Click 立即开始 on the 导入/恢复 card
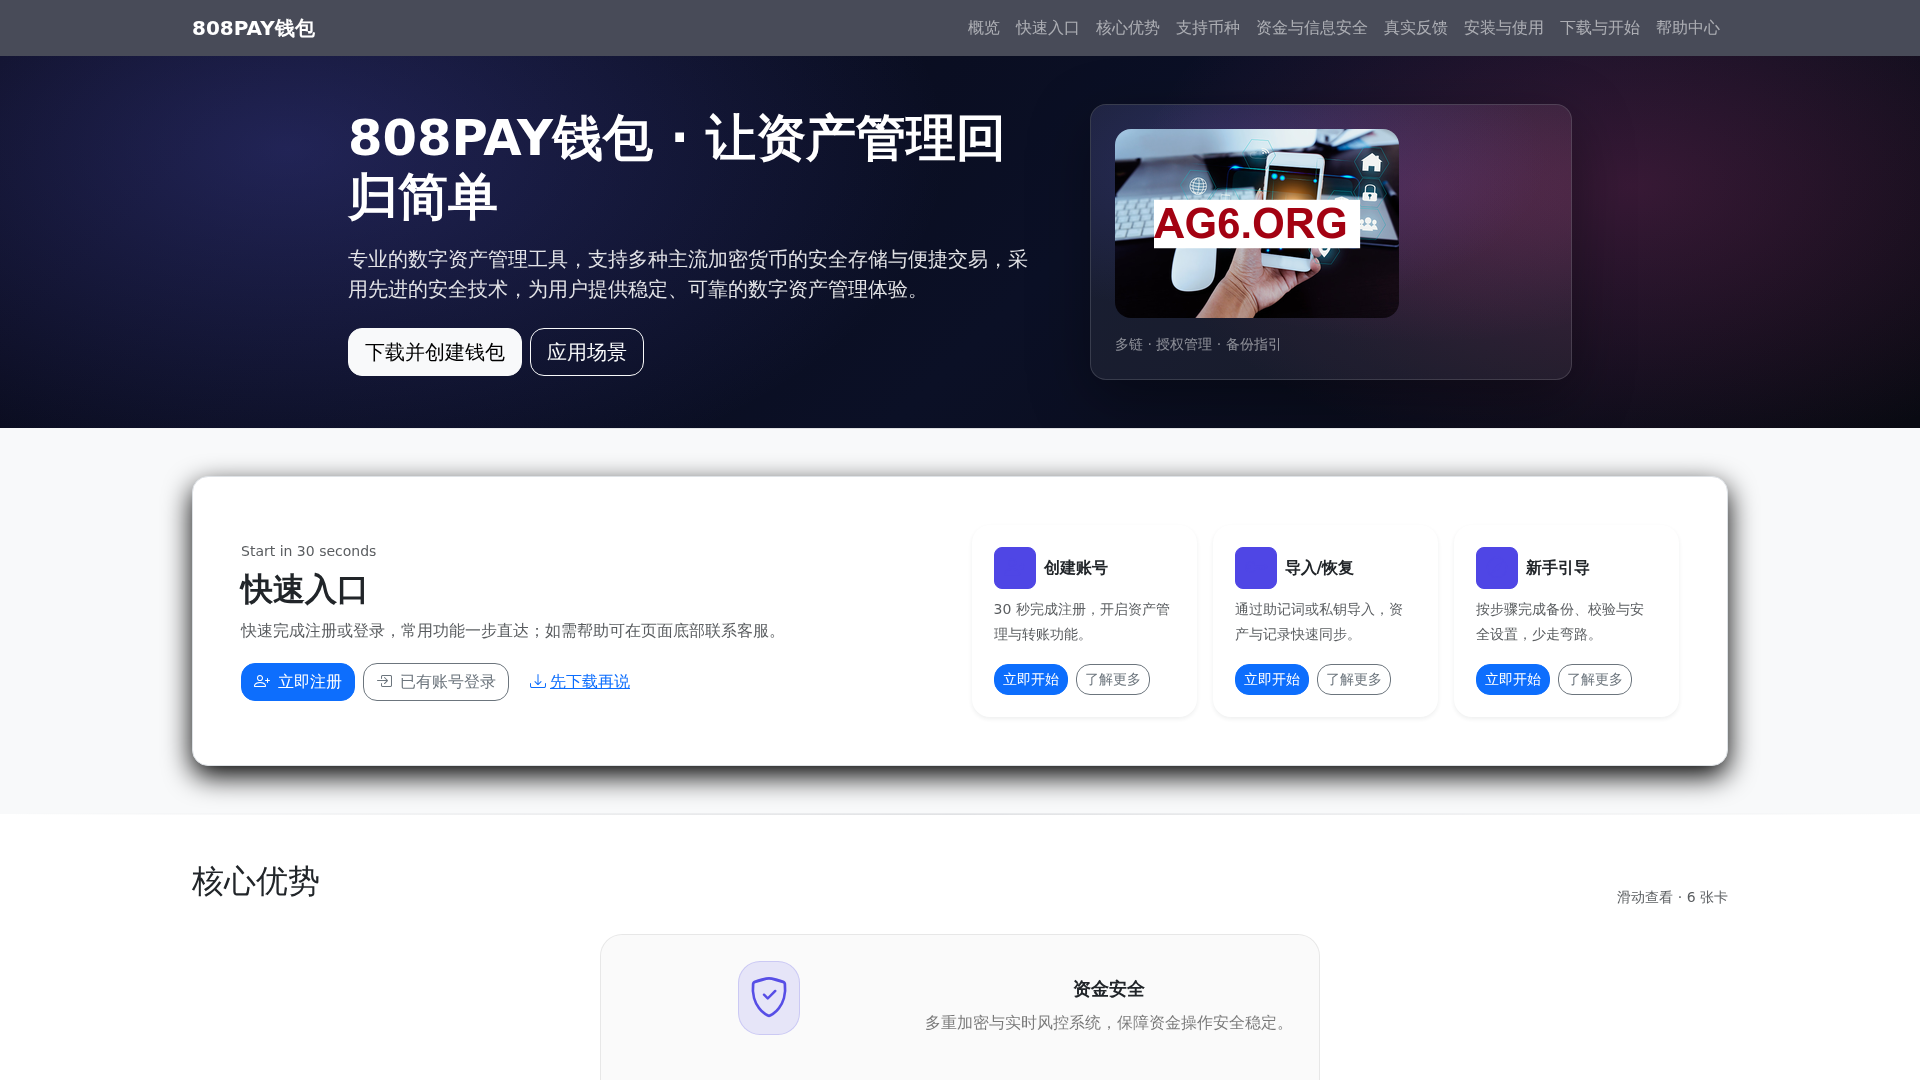This screenshot has height=1080, width=1920. [1272, 679]
